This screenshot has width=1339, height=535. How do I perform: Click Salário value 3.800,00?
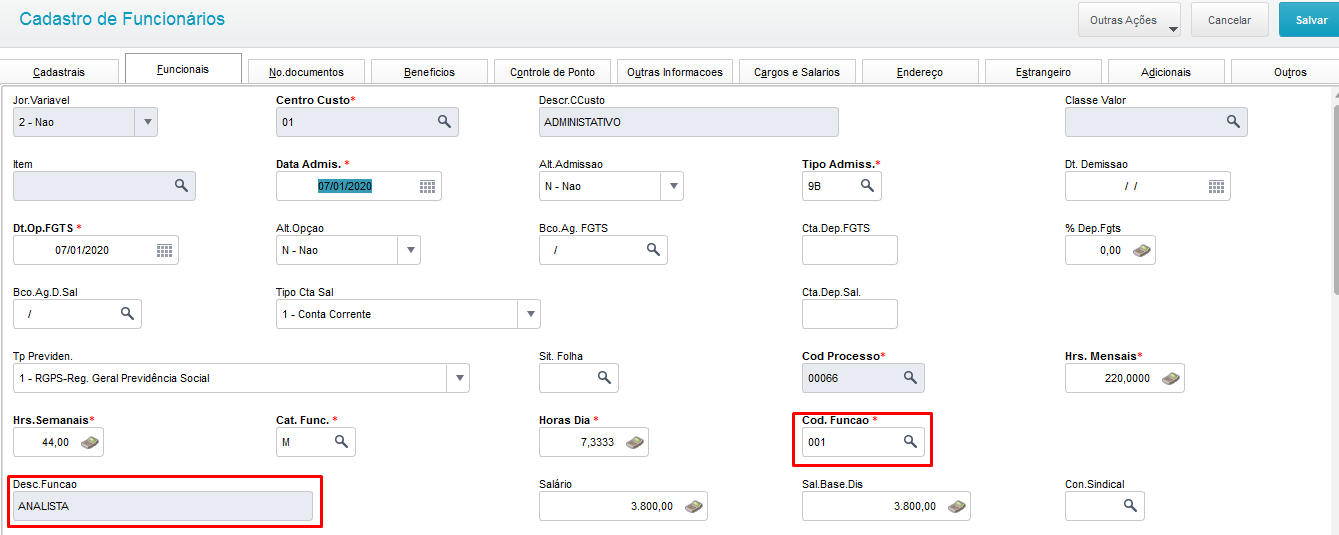pos(652,506)
